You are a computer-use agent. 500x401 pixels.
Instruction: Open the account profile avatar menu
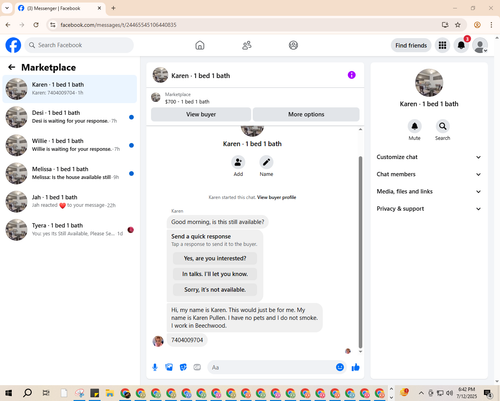click(x=480, y=45)
